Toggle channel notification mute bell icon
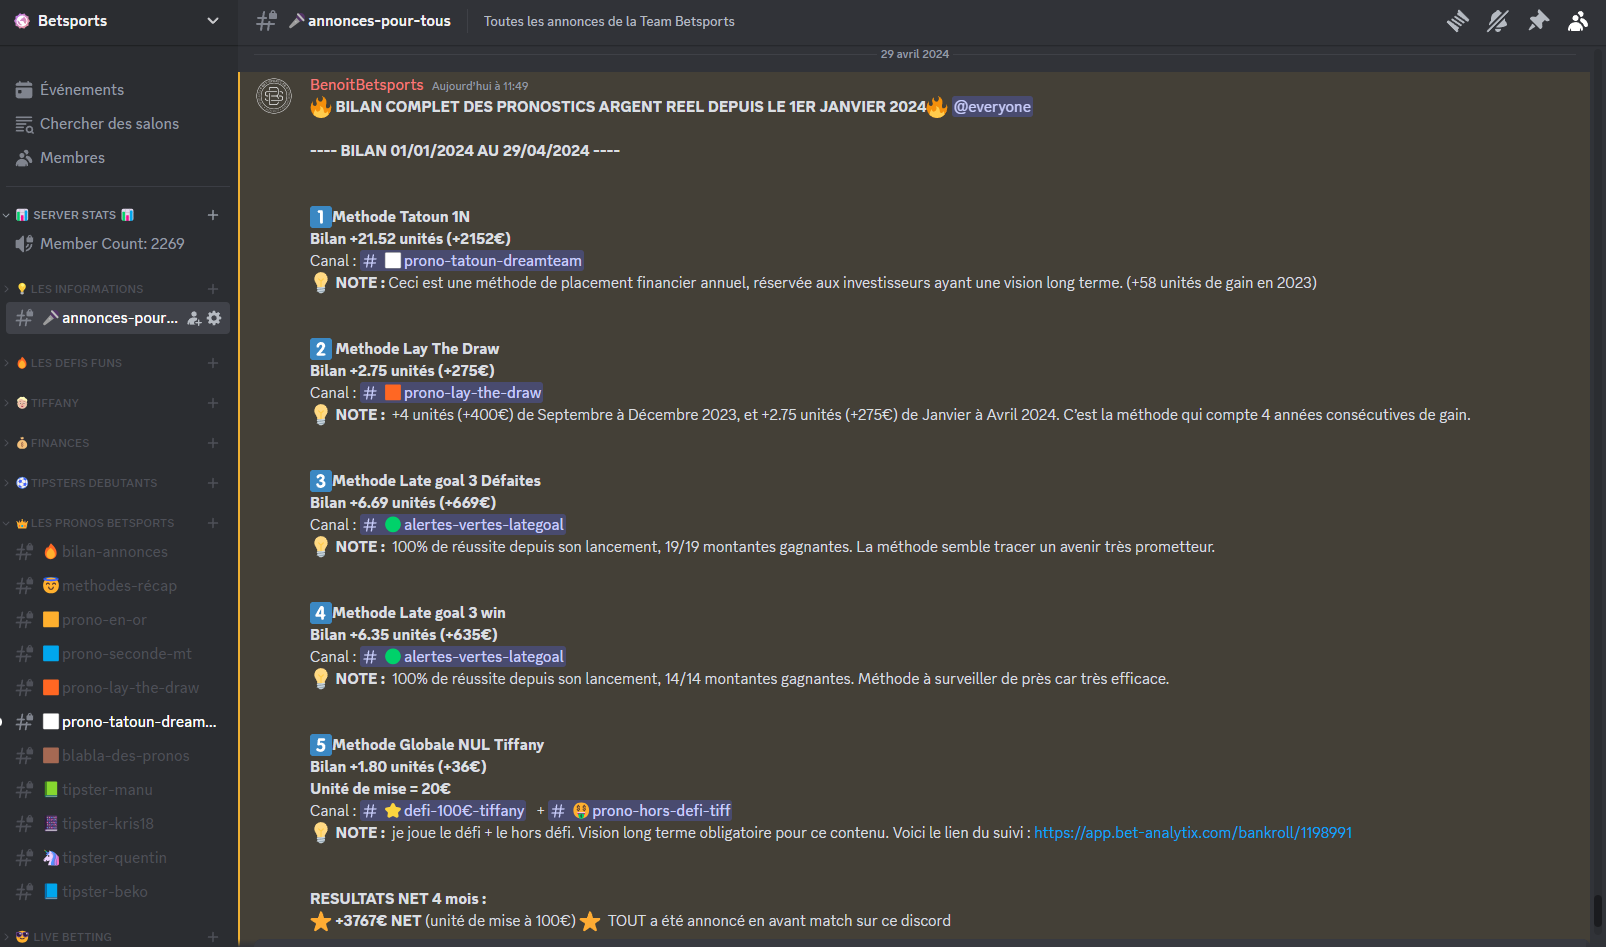The height and width of the screenshot is (947, 1606). 1497,21
